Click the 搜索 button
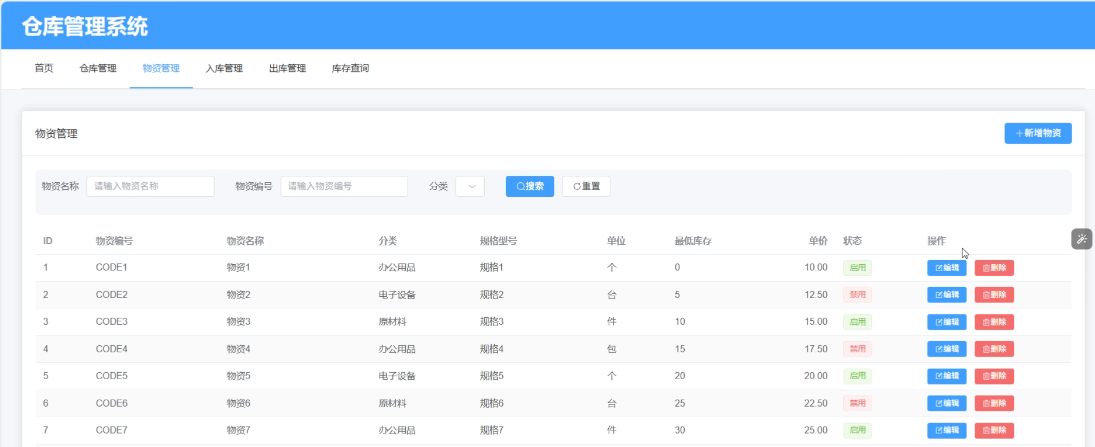Screen dimensions: 1095x447 point(530,186)
